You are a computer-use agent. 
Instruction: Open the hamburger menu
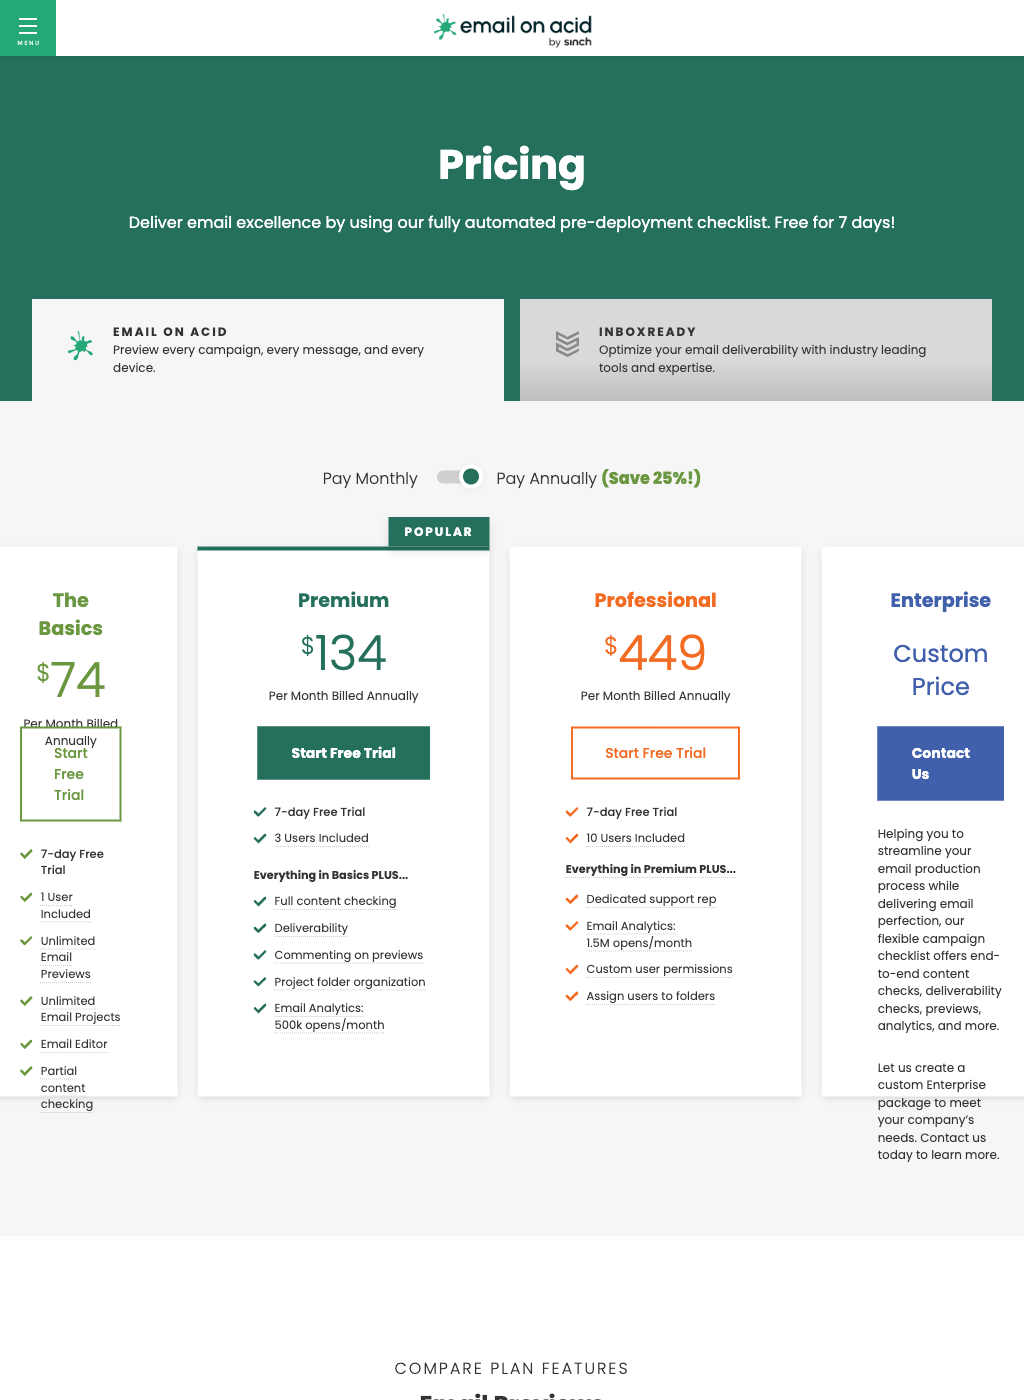pos(28,28)
